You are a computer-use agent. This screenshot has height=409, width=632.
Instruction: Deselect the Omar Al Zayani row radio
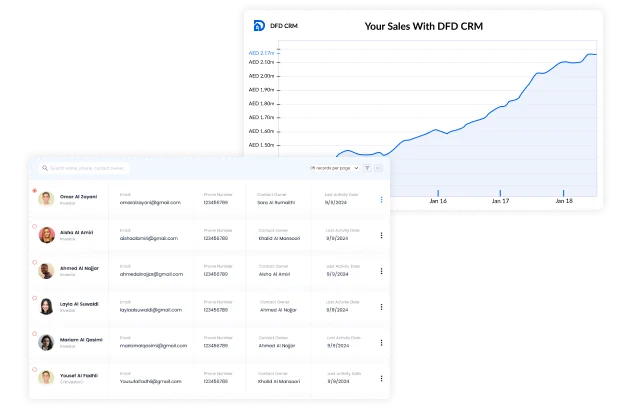click(35, 191)
